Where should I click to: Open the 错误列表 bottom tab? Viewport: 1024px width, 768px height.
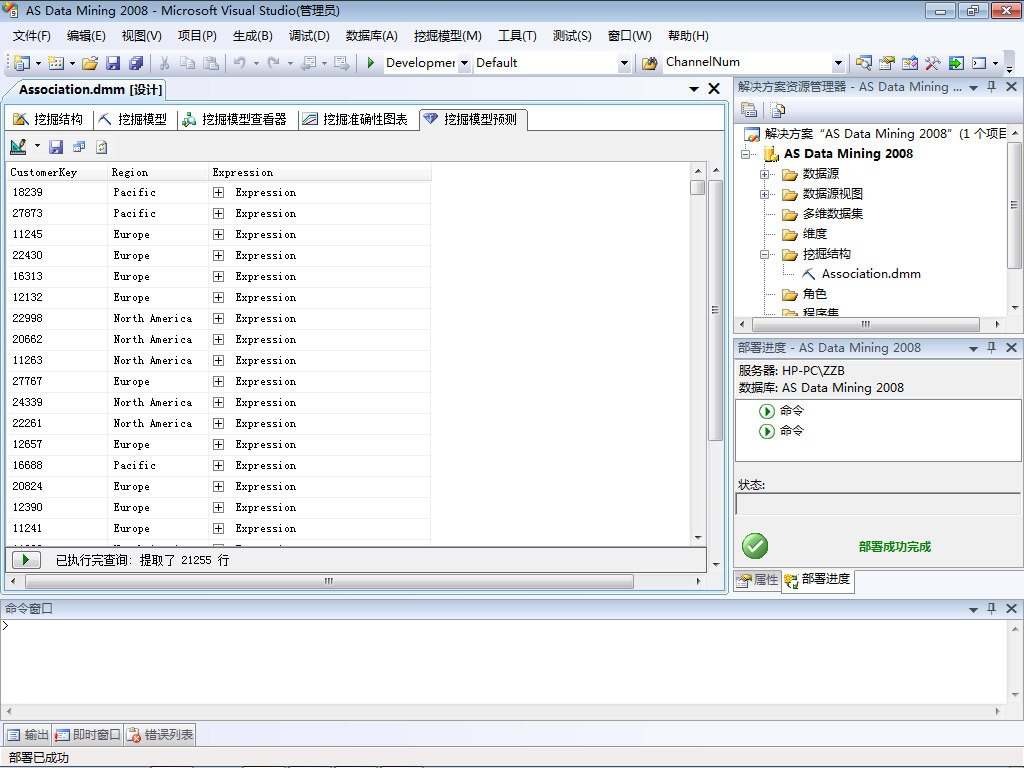pyautogui.click(x=160, y=735)
